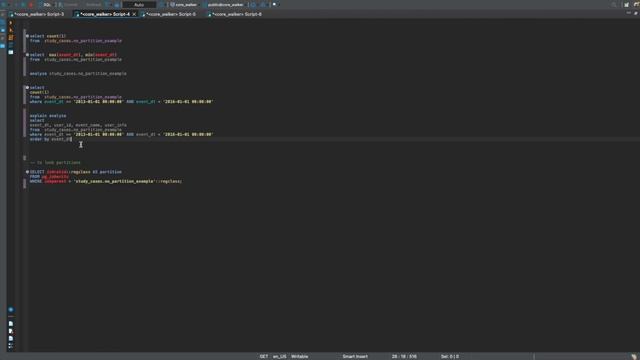This screenshot has width=640, height=360.
Task: Click the blue round gear icon in lower sidebar
Action: tap(11, 309)
